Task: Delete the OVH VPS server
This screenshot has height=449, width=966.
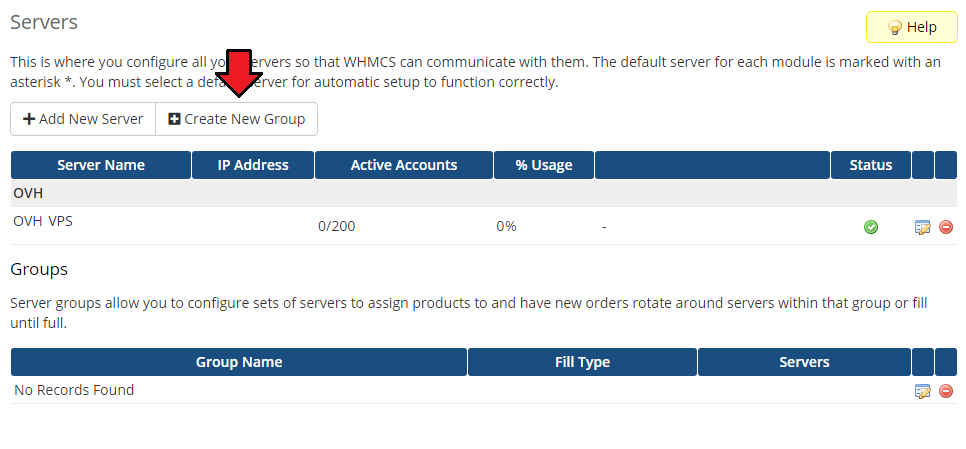Action: 946,227
